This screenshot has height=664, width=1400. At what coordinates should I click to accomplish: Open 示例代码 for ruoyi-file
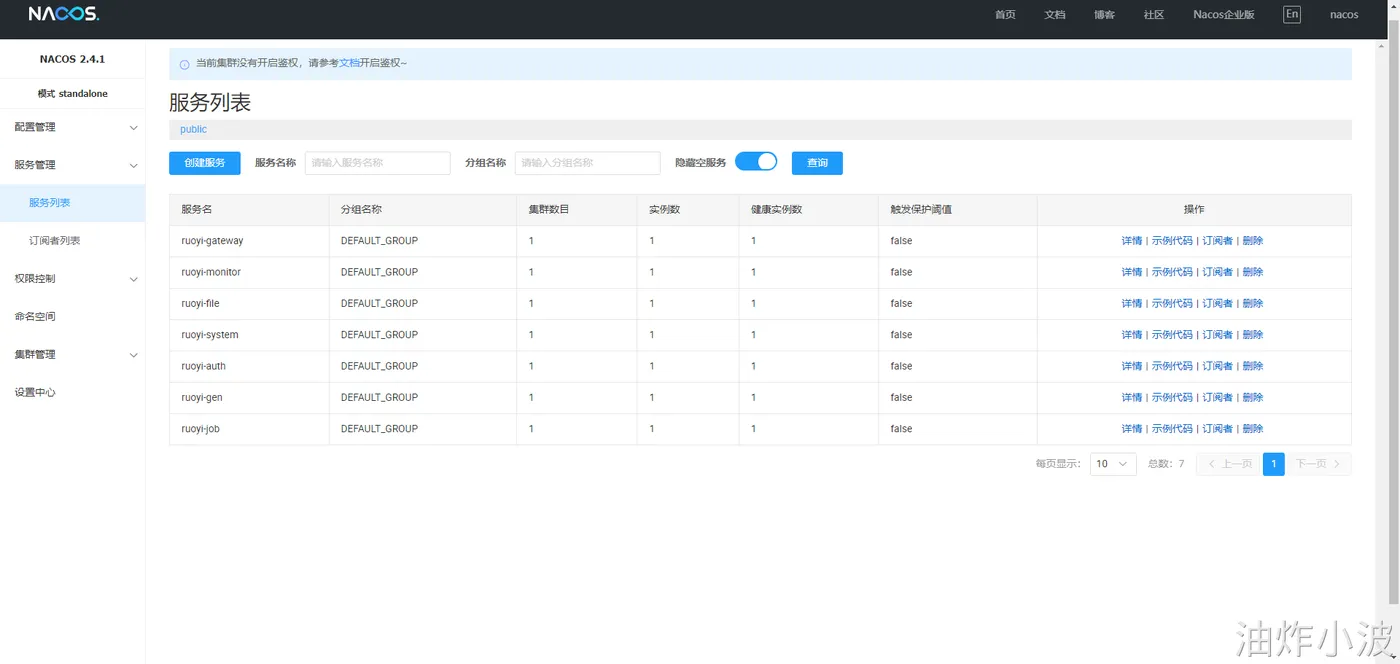tap(1172, 303)
